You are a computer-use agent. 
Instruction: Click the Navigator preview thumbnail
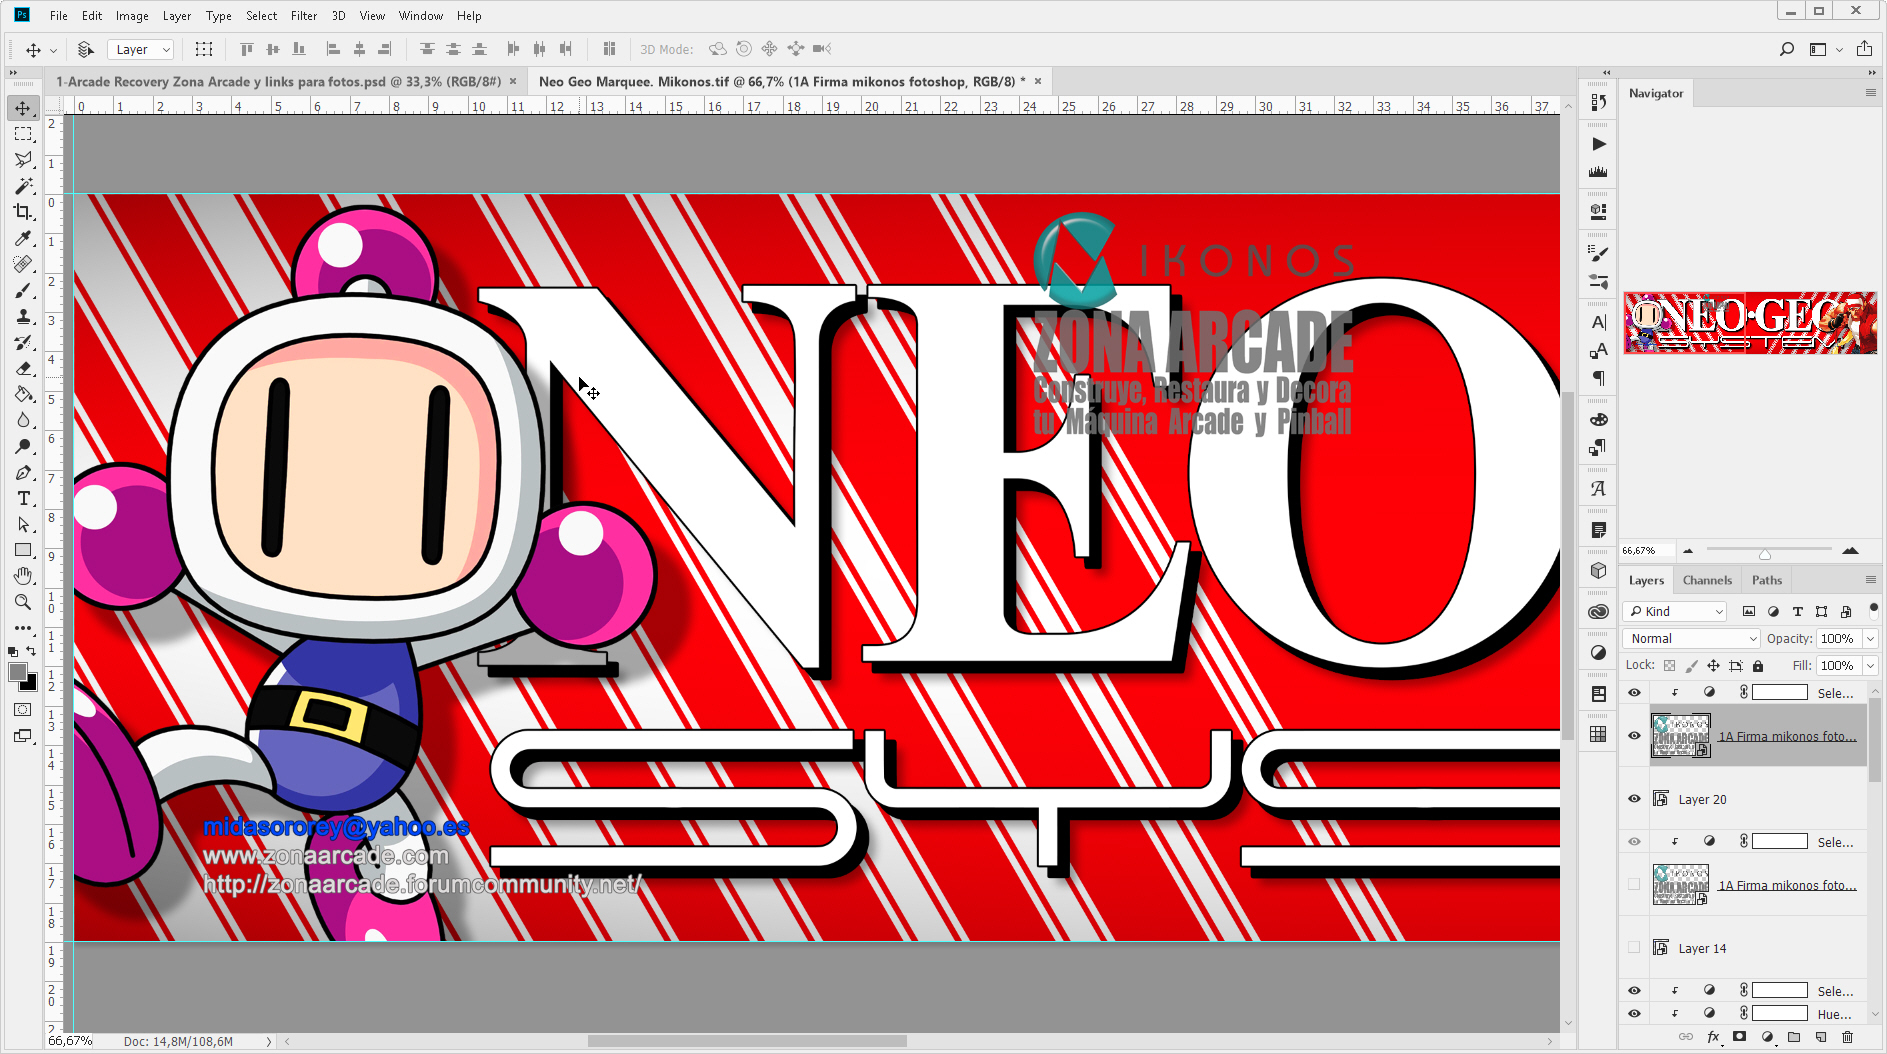click(1750, 322)
